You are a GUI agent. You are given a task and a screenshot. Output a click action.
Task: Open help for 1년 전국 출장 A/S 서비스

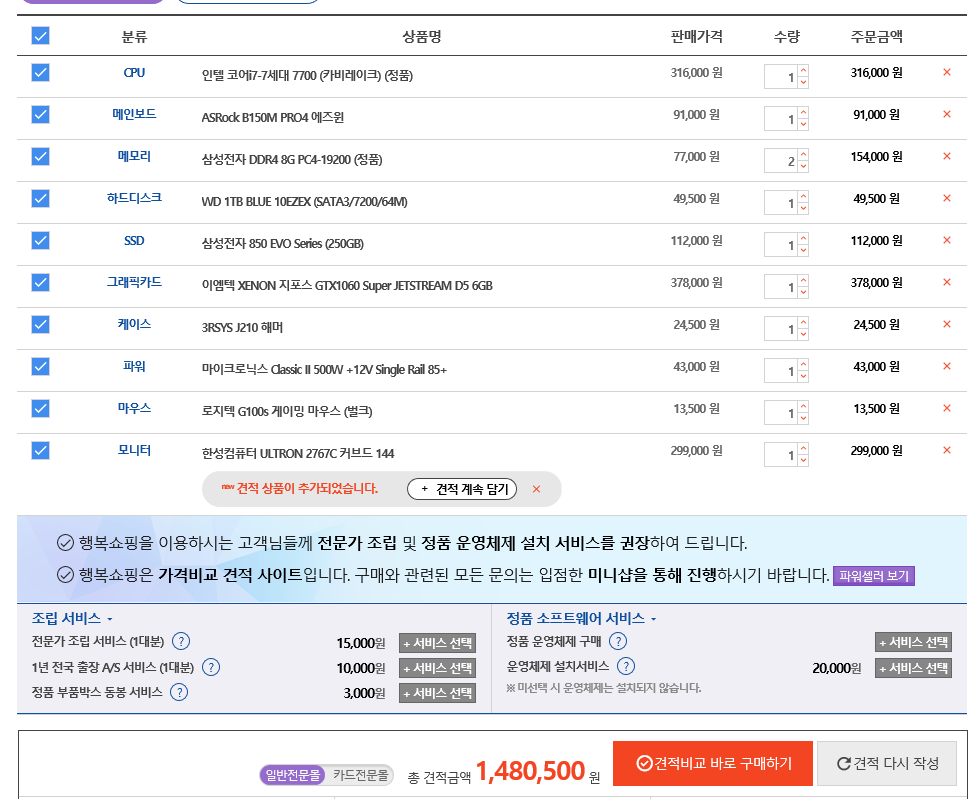coord(211,667)
